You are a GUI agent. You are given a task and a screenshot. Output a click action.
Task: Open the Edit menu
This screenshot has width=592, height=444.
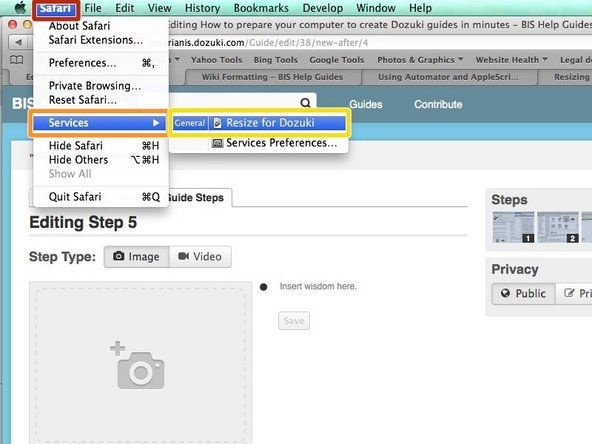125,8
